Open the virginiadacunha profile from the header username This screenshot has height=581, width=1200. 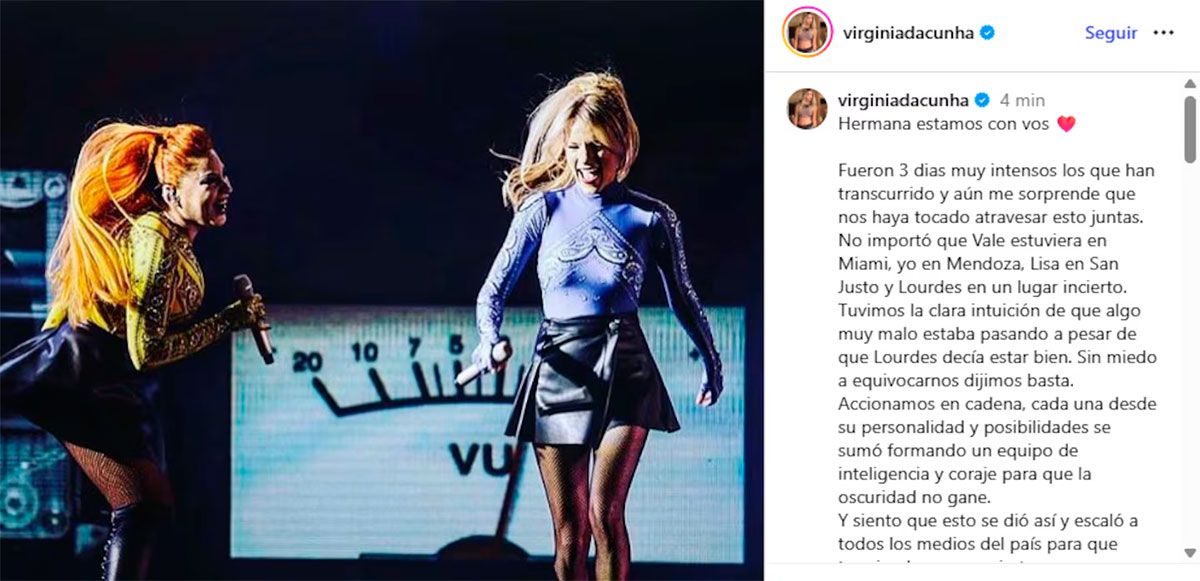[x=908, y=33]
